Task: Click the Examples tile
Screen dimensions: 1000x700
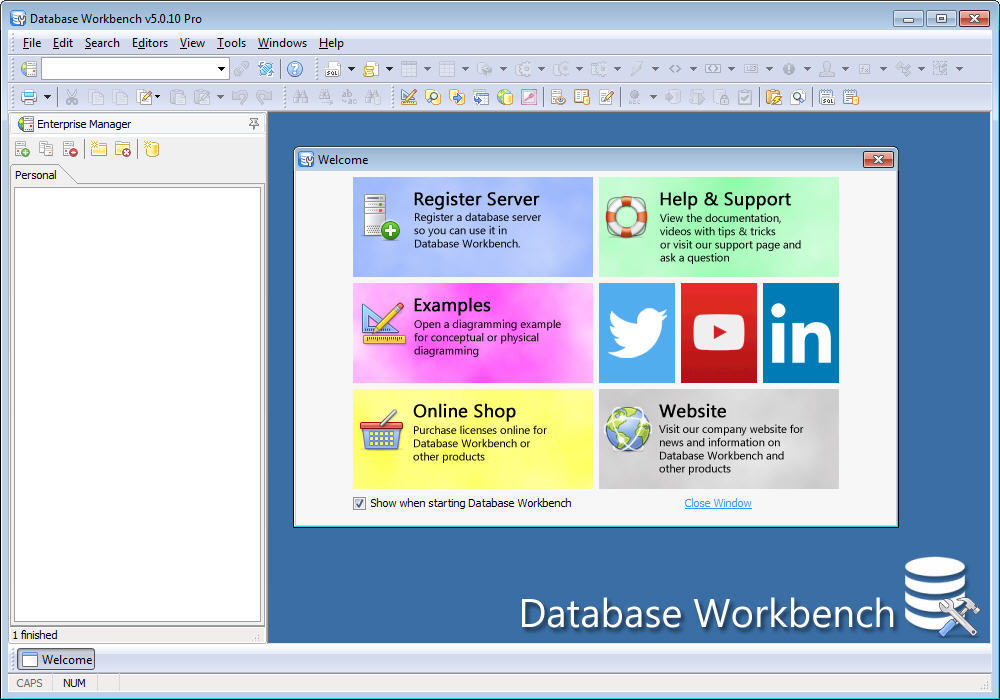Action: (473, 333)
